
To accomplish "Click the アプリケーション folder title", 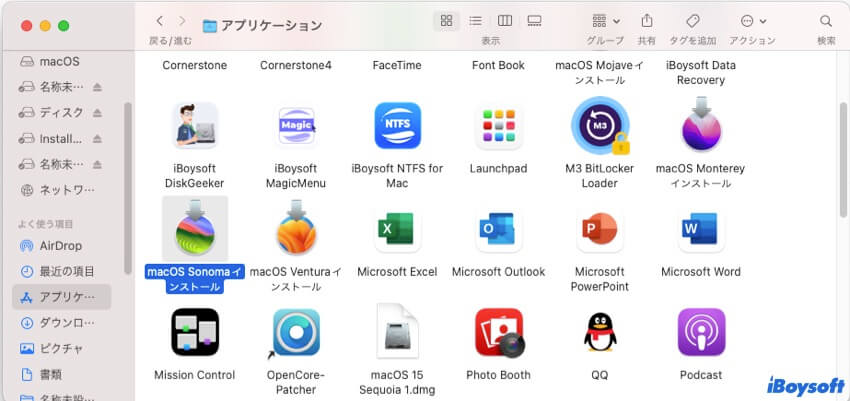I will 271,25.
